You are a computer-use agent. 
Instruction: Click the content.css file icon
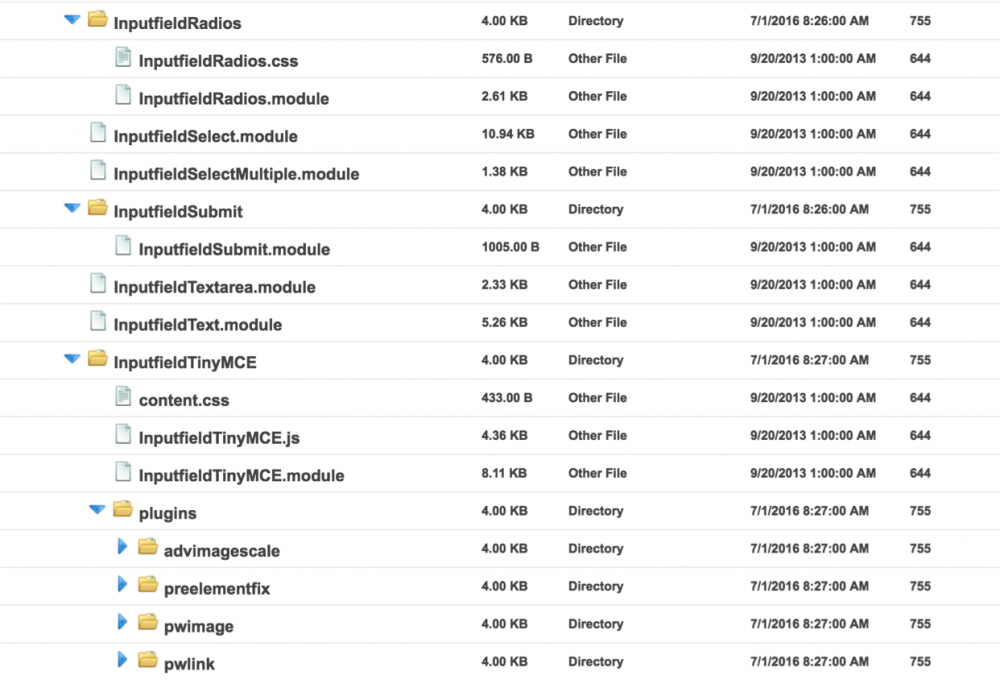[123, 398]
